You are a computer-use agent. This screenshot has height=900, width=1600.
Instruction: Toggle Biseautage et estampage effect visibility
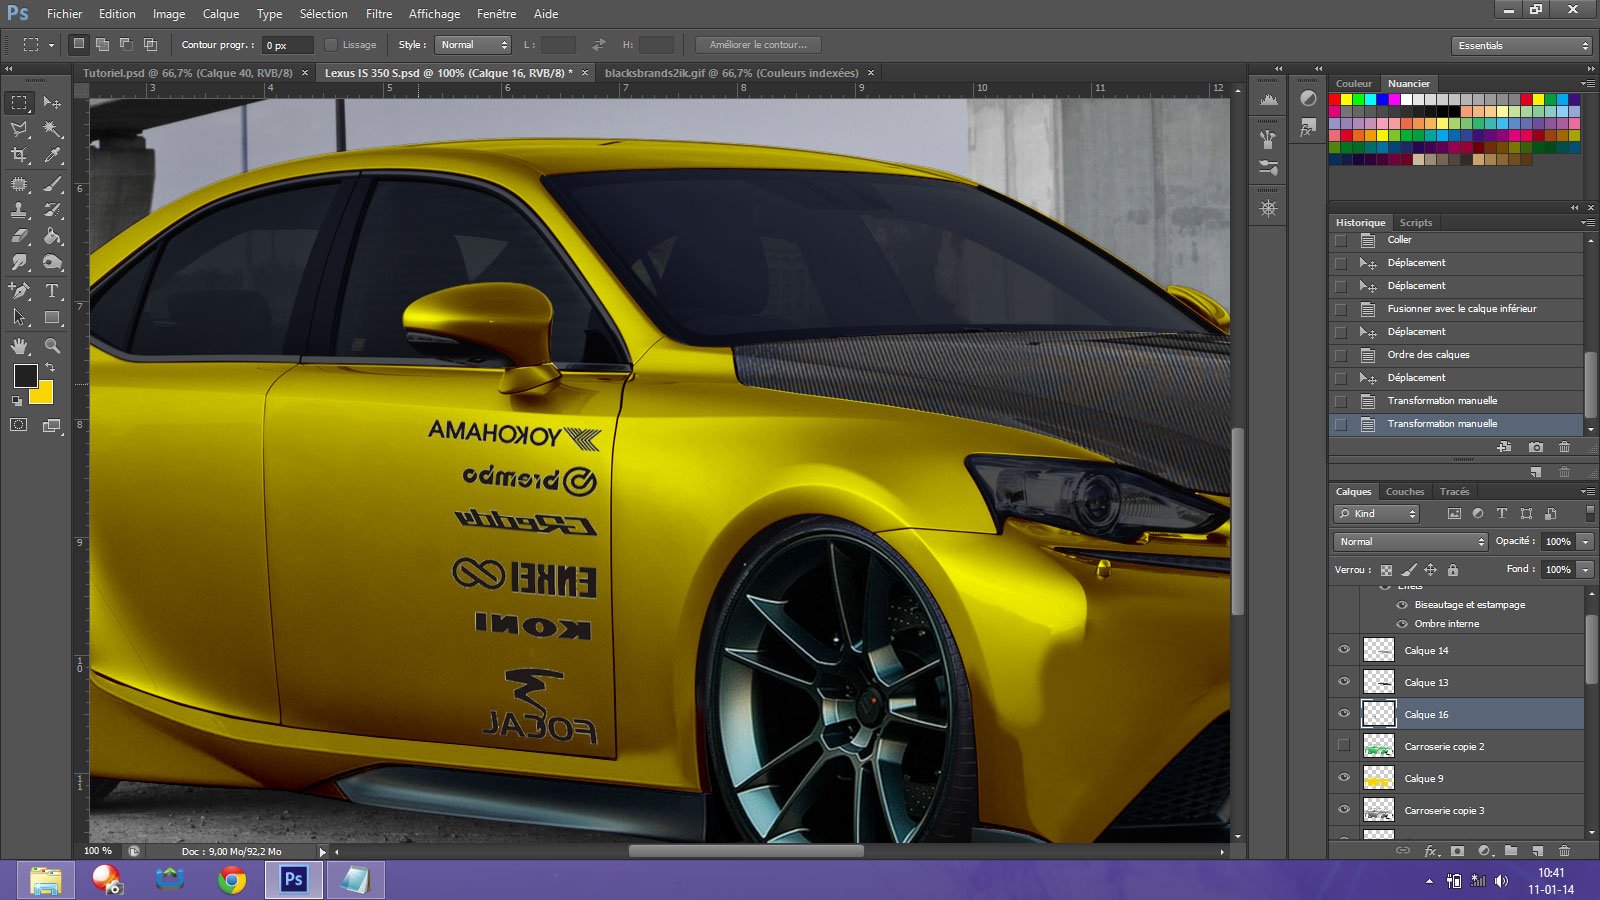pyautogui.click(x=1401, y=605)
